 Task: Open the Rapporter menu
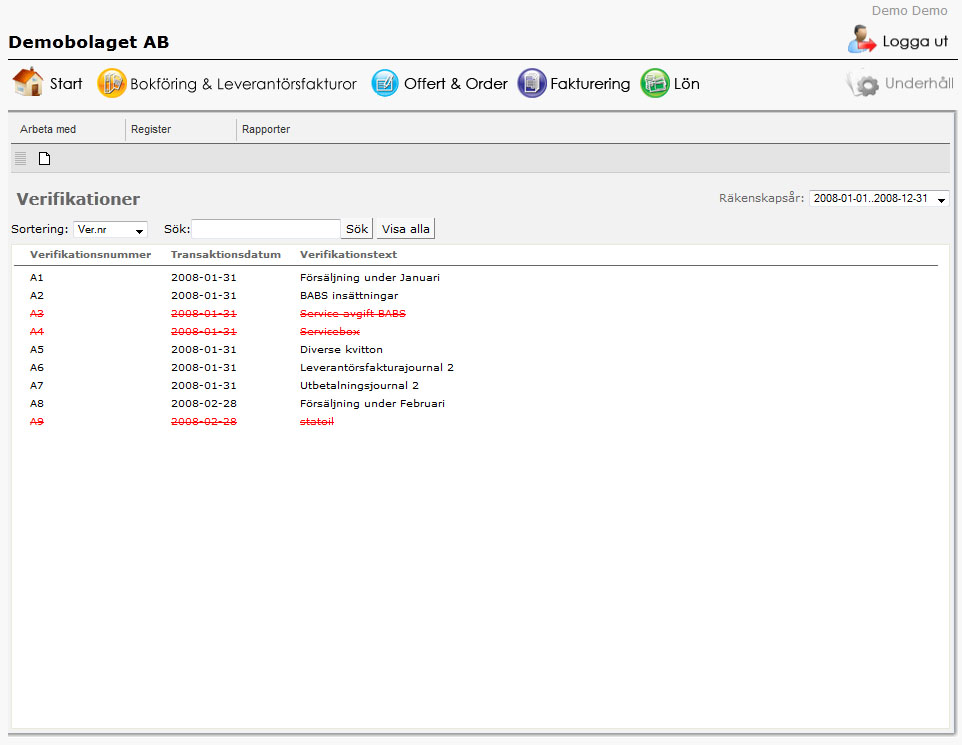[266, 129]
